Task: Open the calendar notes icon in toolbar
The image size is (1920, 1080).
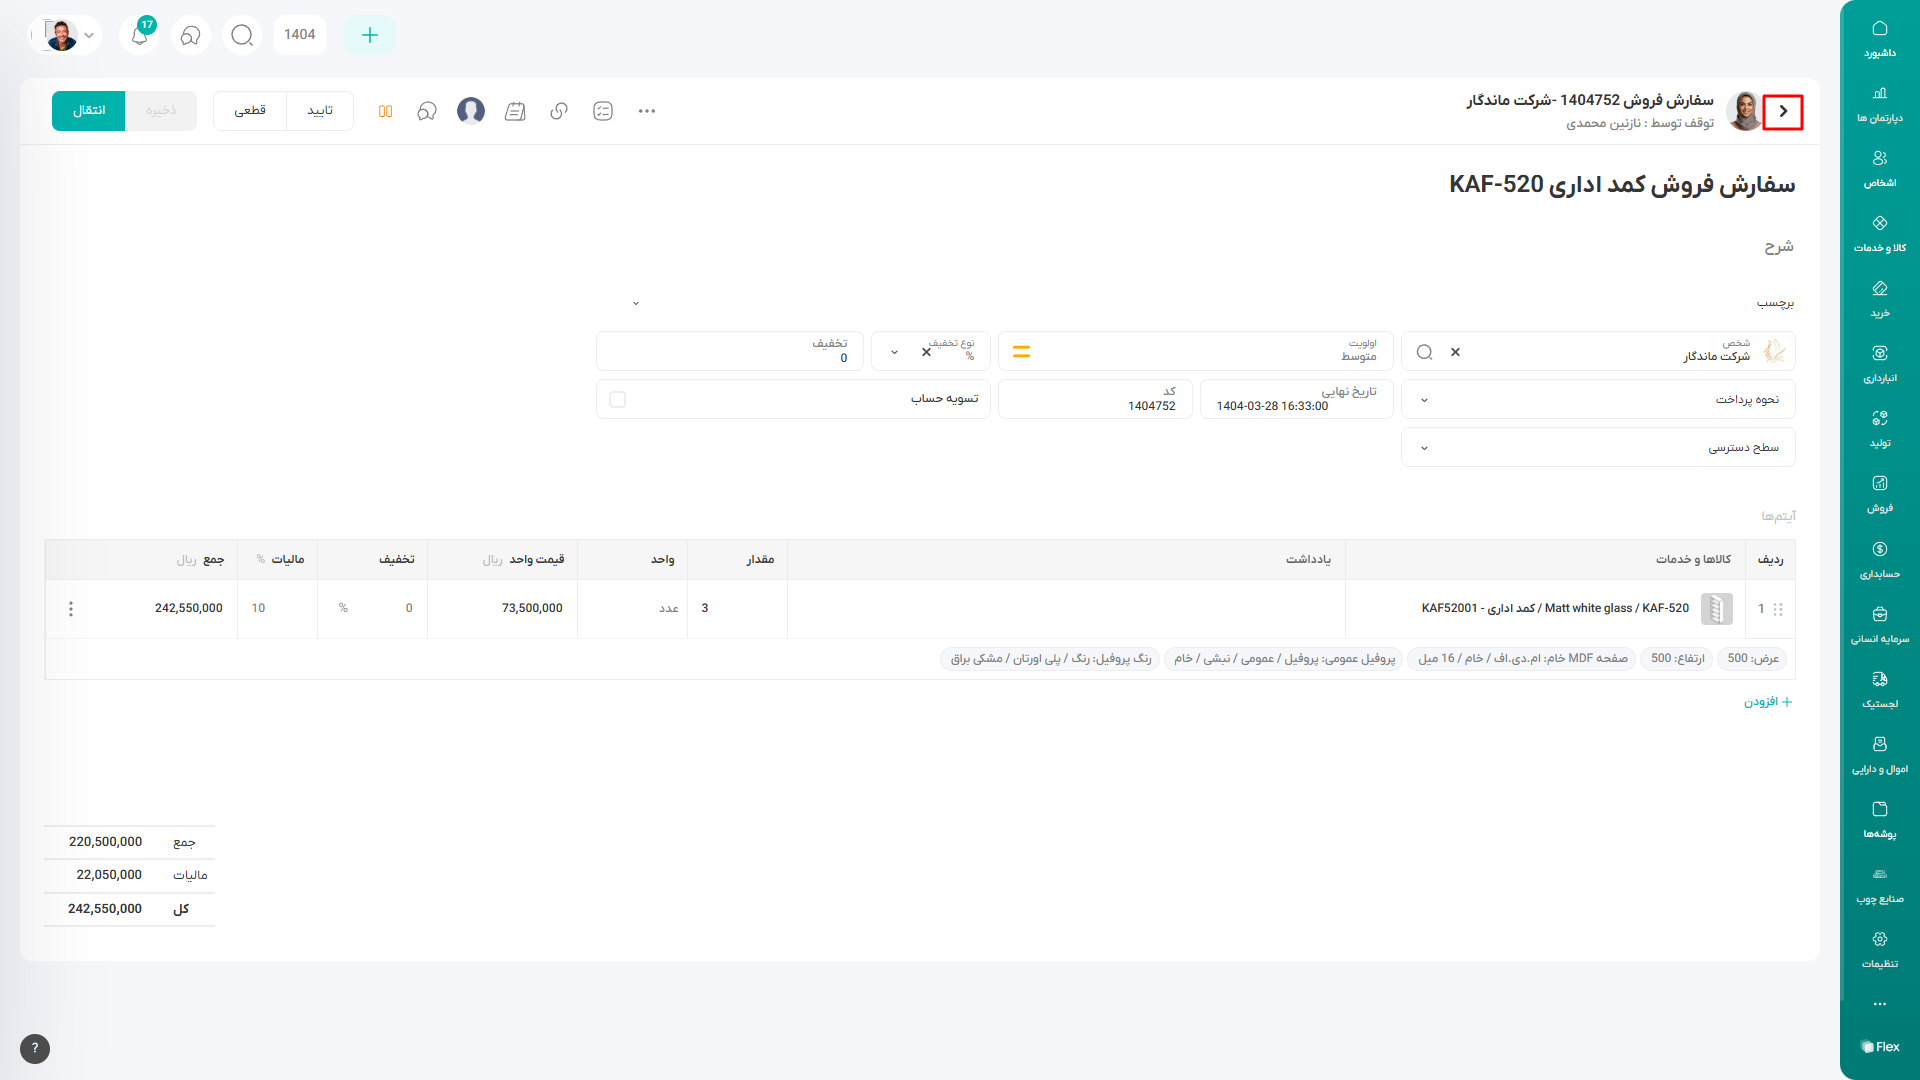Action: tap(515, 111)
